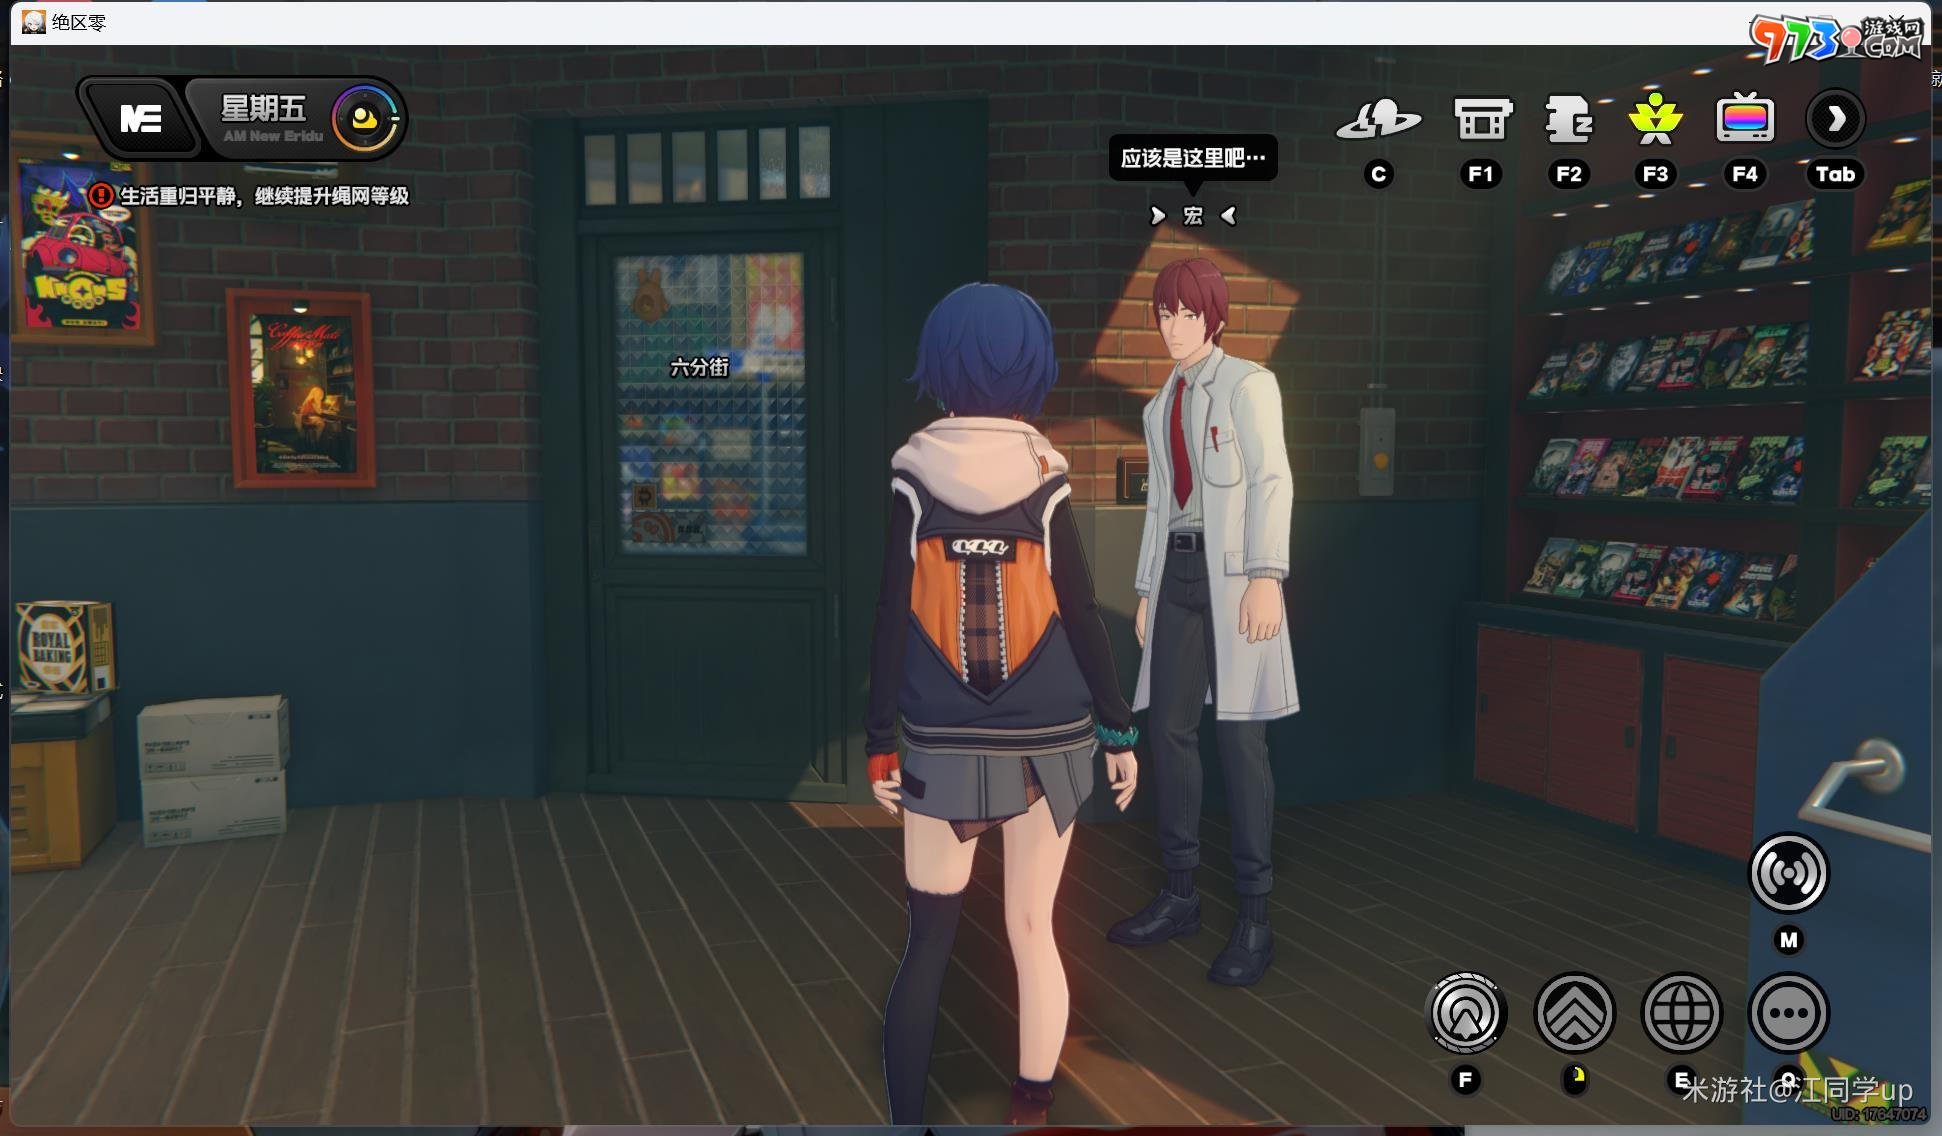Expand the Tab arrow menu button
The image size is (1942, 1136).
pos(1835,120)
